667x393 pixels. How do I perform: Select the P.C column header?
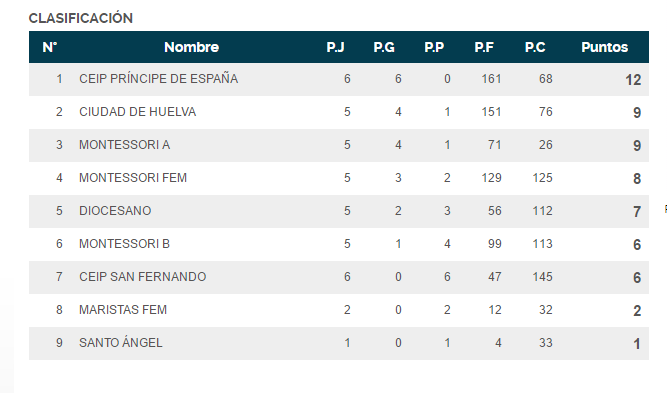pos(535,47)
